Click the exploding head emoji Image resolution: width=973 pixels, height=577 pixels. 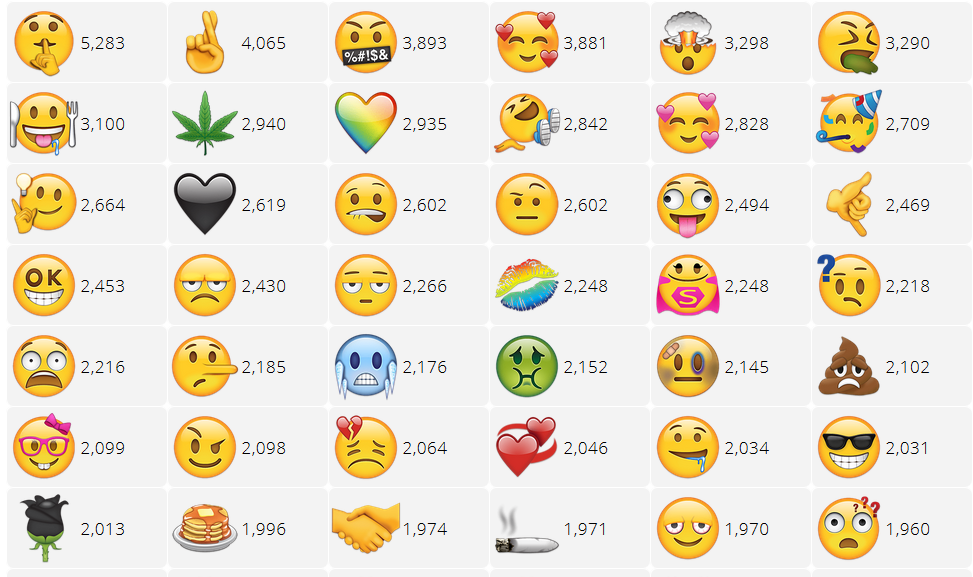[x=688, y=42]
